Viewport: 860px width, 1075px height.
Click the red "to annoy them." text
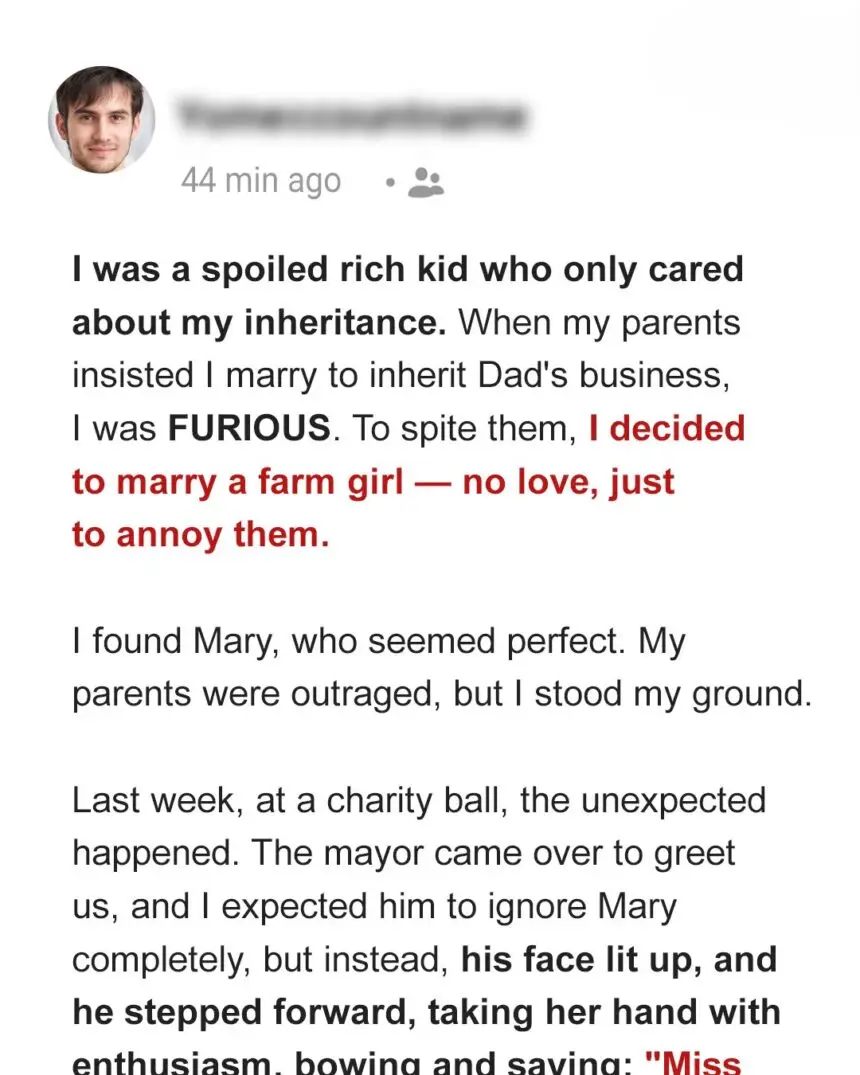200,534
